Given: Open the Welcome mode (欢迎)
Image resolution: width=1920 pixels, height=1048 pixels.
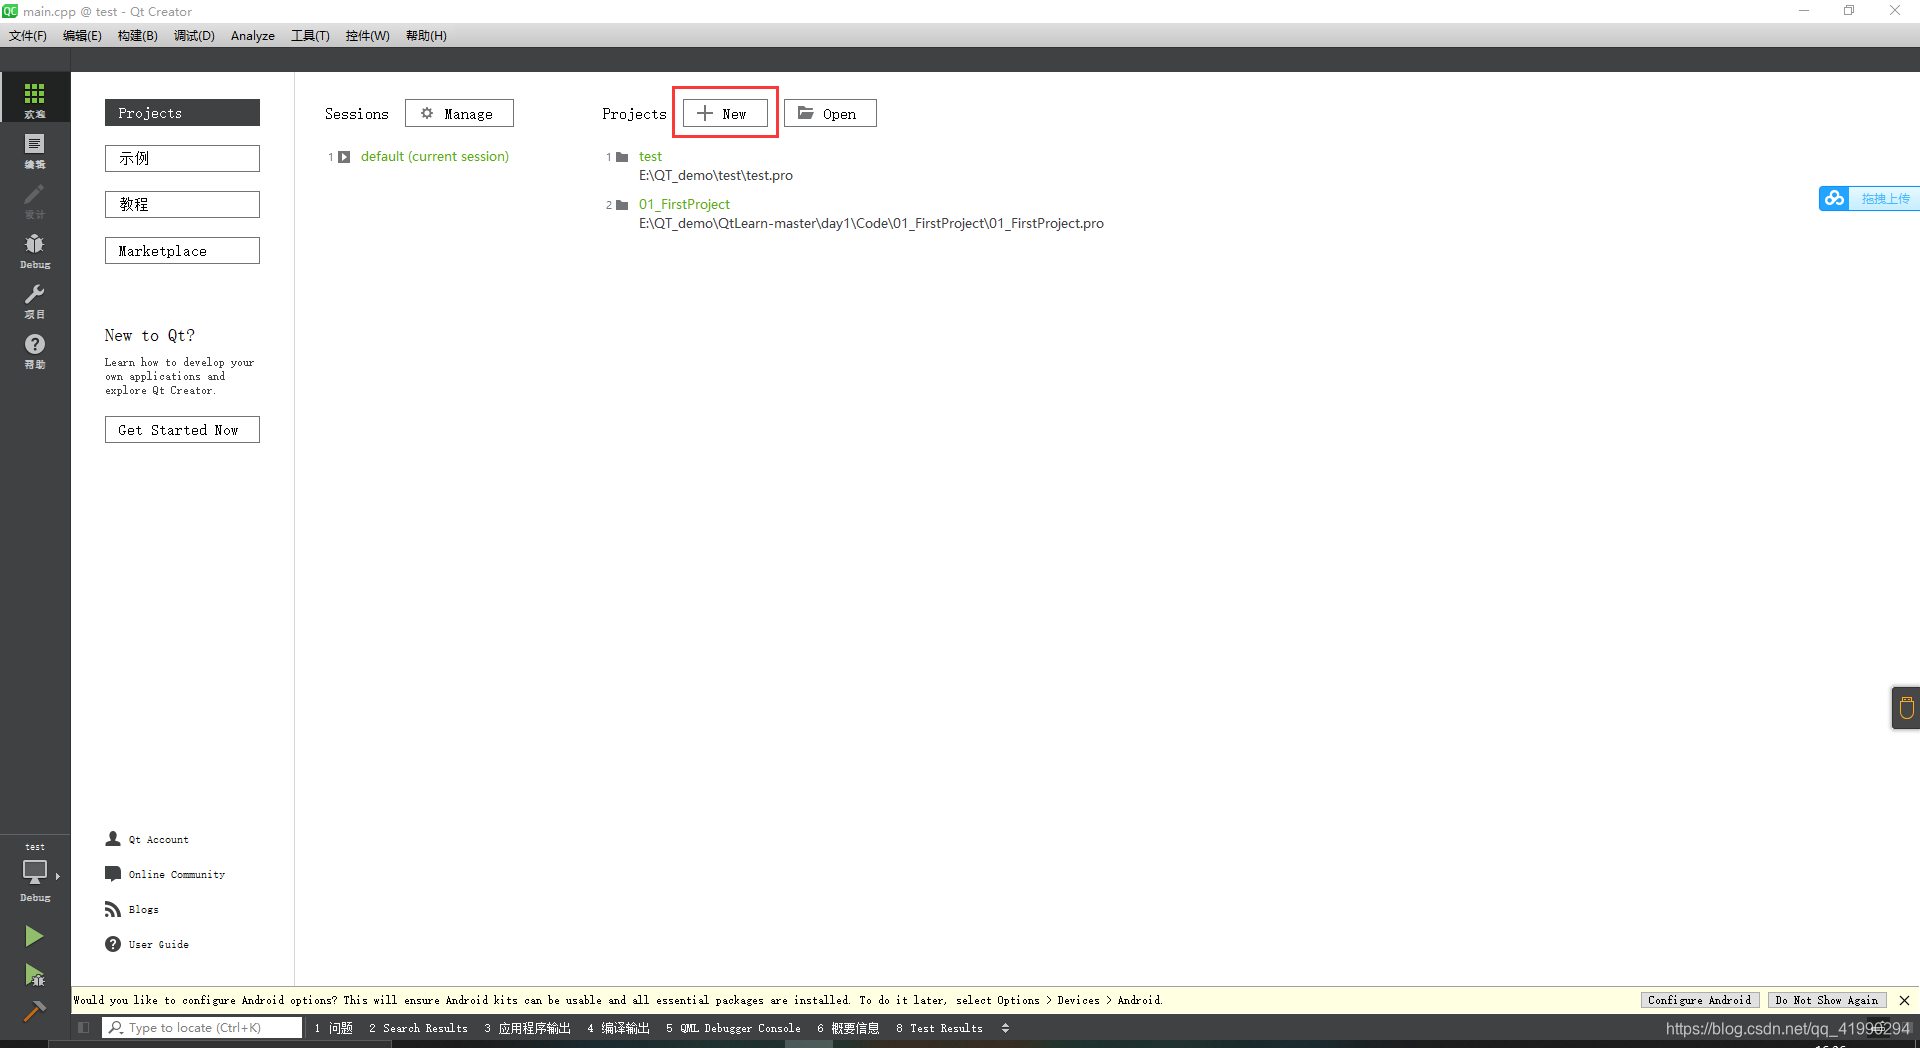Looking at the screenshot, I should (x=35, y=98).
